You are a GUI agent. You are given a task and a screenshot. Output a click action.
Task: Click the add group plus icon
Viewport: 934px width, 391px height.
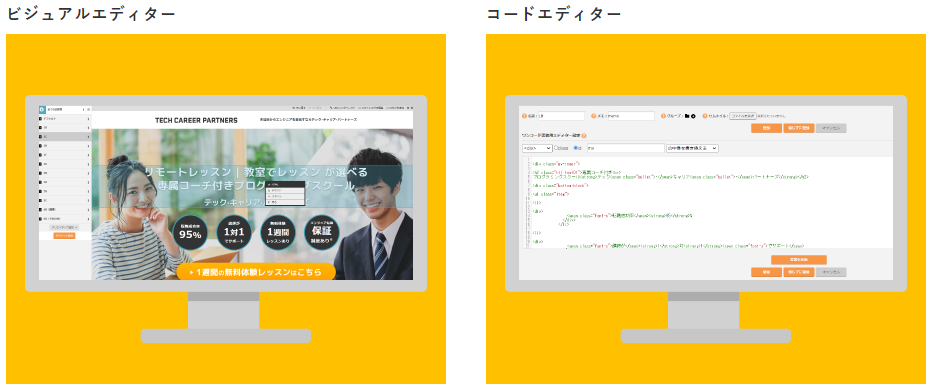point(693,116)
